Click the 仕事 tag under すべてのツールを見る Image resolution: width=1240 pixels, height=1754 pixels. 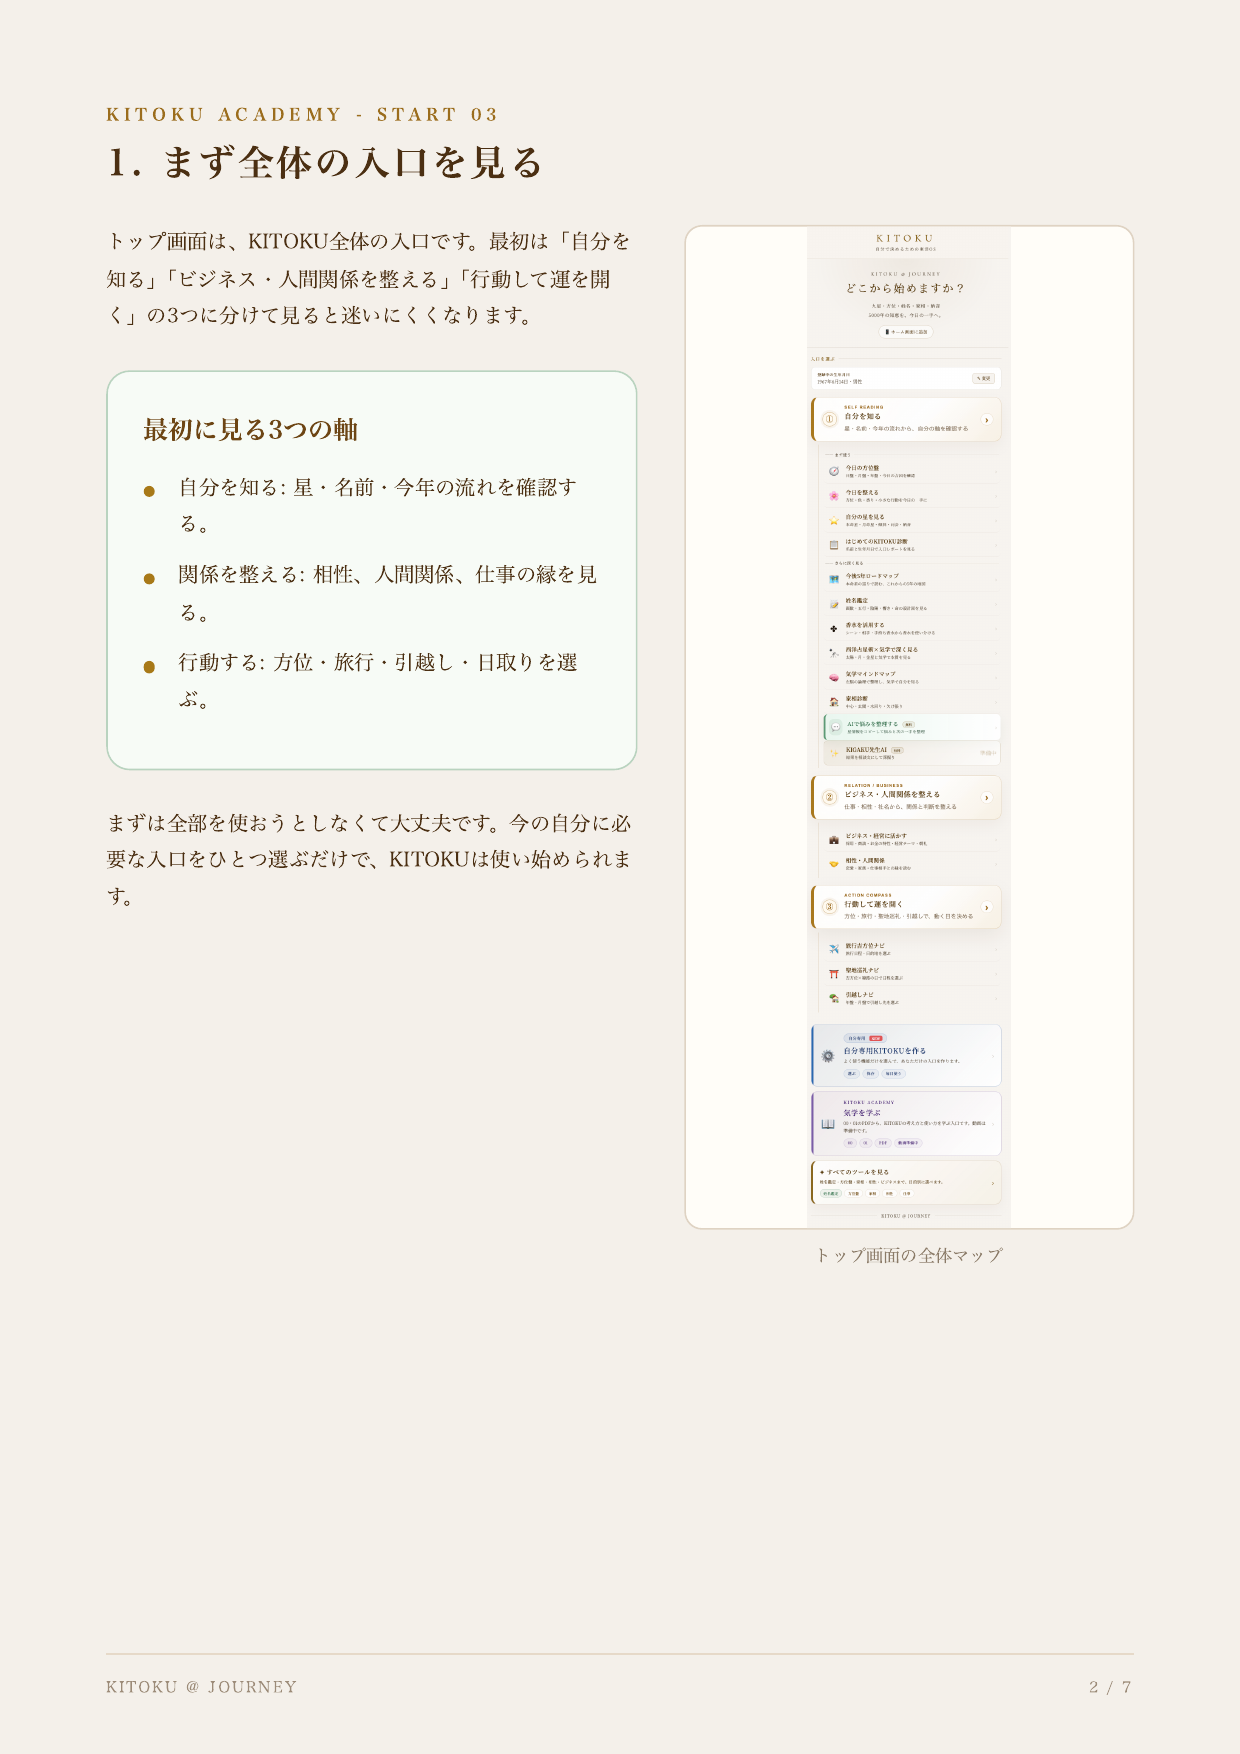tap(906, 1193)
